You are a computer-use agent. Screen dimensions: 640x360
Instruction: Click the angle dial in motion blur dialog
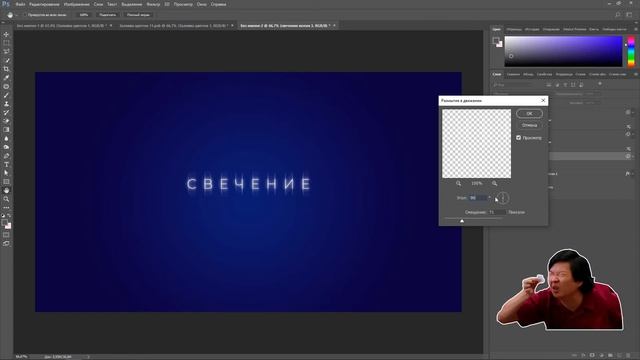click(503, 198)
